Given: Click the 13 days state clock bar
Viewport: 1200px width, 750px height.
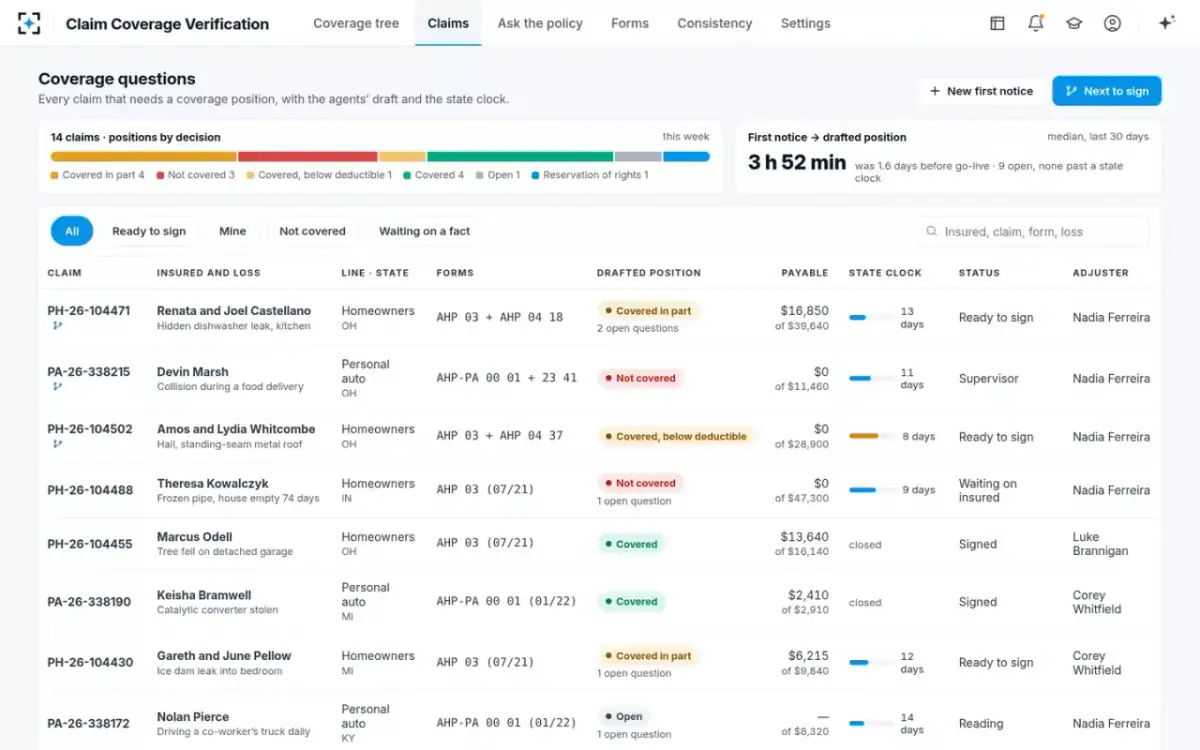Looking at the screenshot, I should point(870,318).
